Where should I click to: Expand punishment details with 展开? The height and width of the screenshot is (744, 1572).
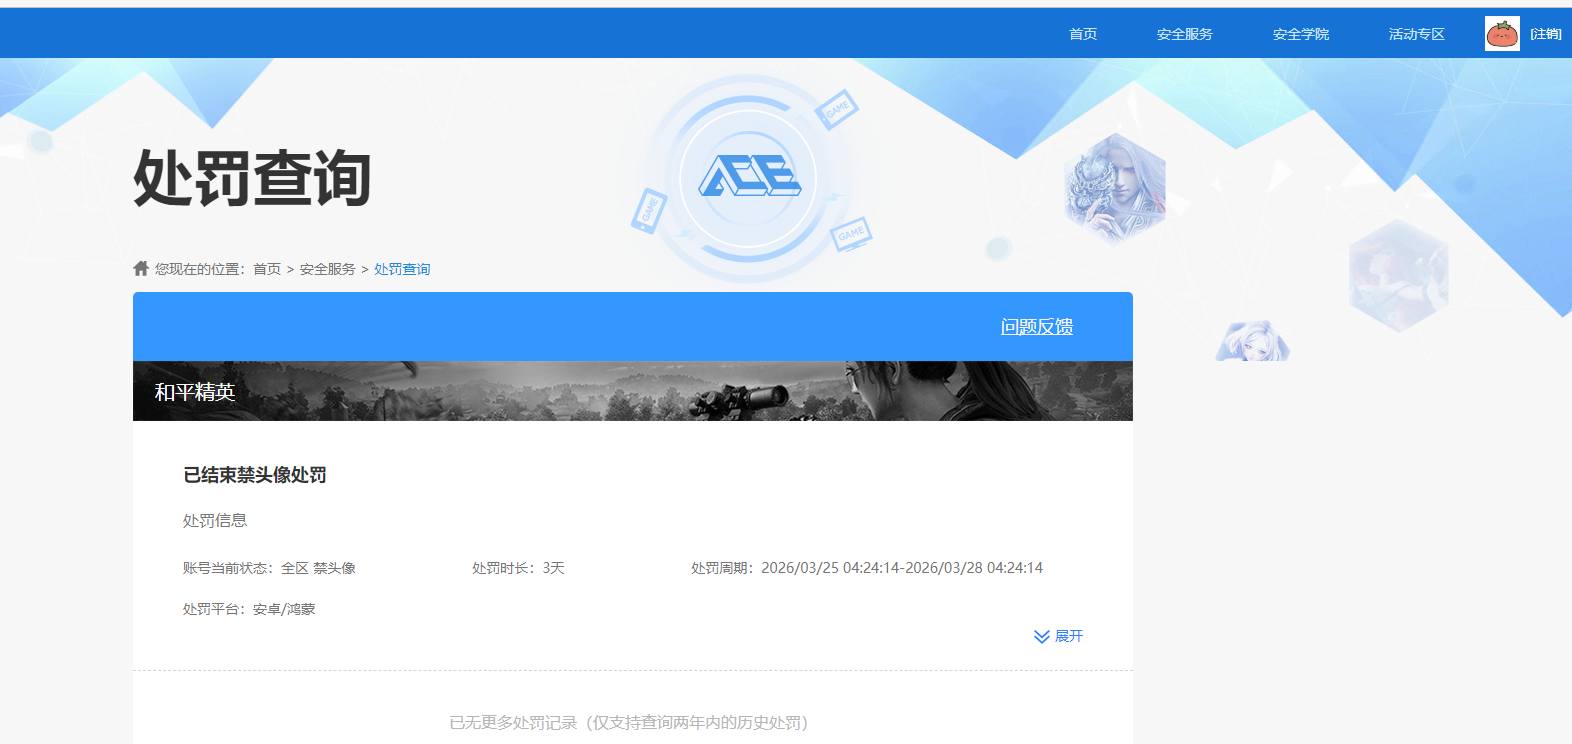pos(1069,636)
